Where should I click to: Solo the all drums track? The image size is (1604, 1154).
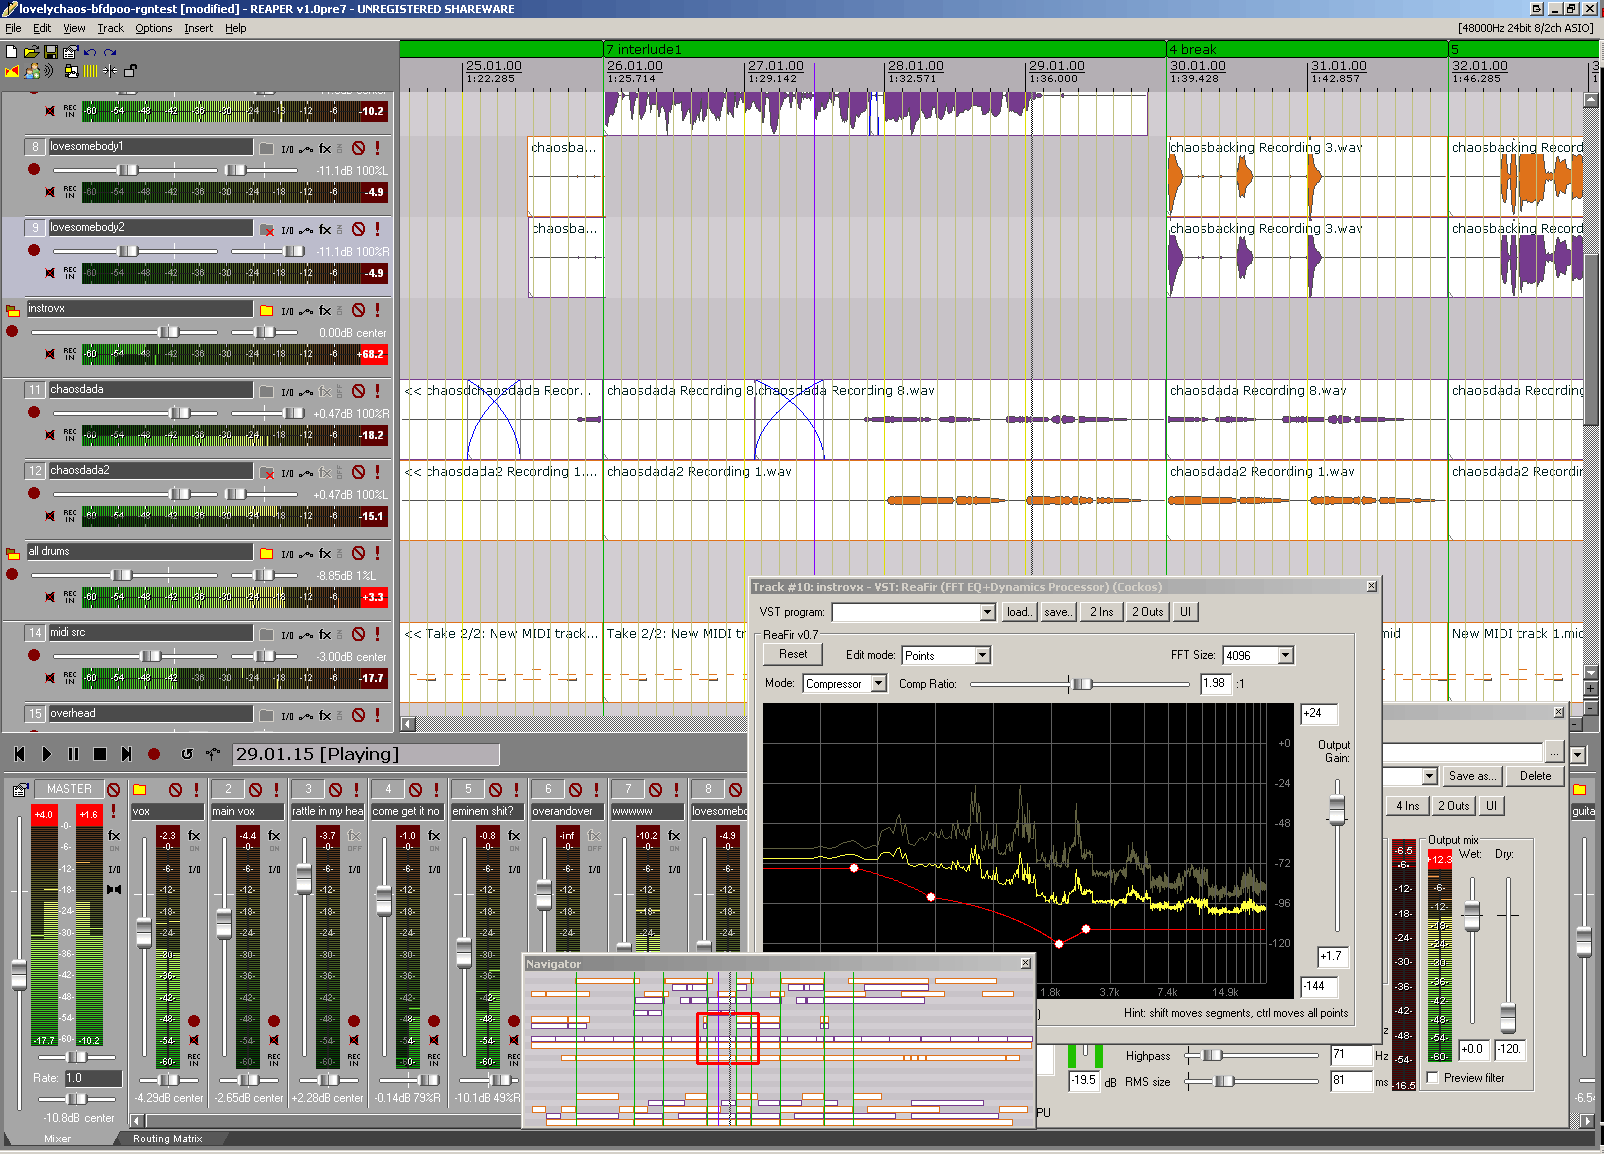point(378,553)
